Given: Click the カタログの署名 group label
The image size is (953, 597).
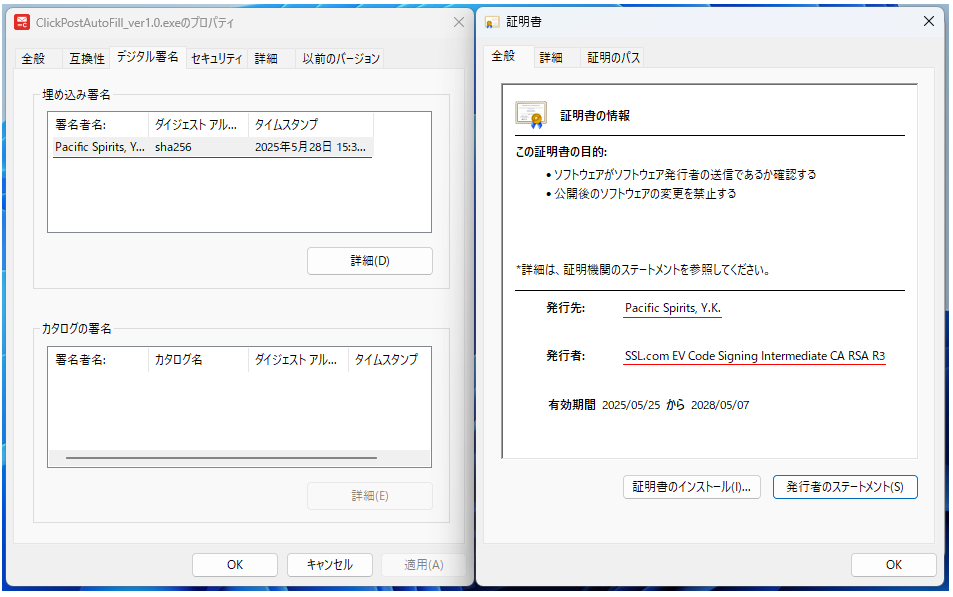Looking at the screenshot, I should tap(76, 329).
